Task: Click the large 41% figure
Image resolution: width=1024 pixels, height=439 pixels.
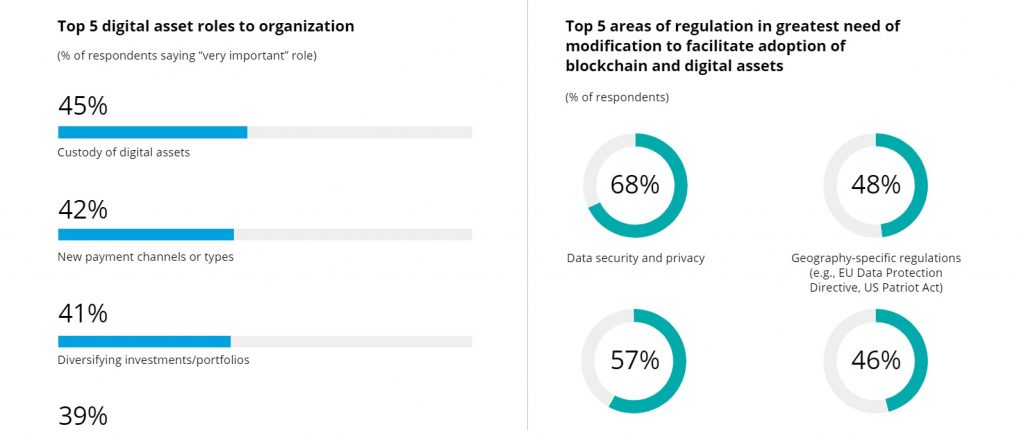Action: [83, 313]
